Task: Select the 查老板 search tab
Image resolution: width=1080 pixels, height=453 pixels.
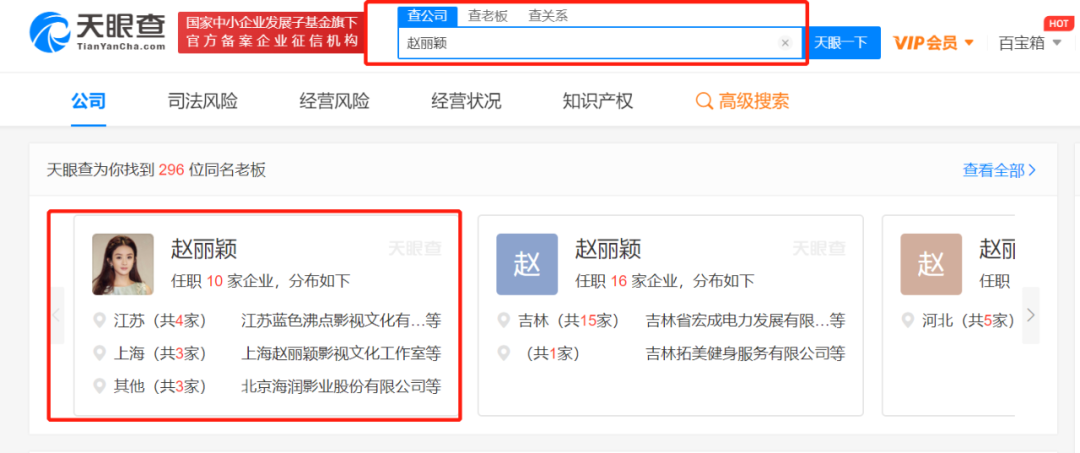Action: coord(488,16)
